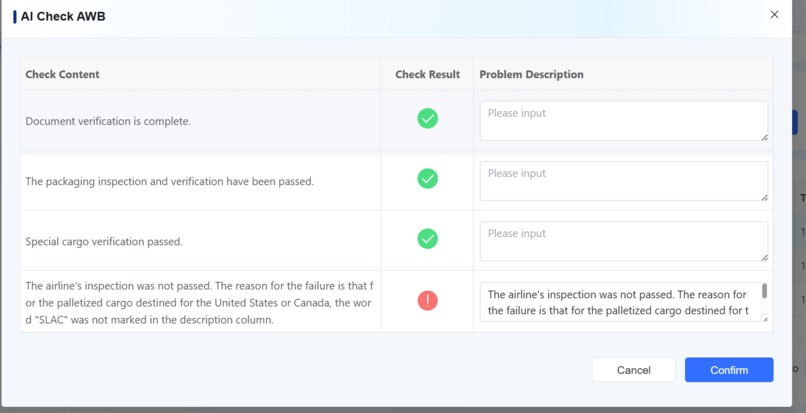Screen dimensions: 806x413
Task: Focus Problem Description input for packaging inspection row
Action: [x=624, y=181]
